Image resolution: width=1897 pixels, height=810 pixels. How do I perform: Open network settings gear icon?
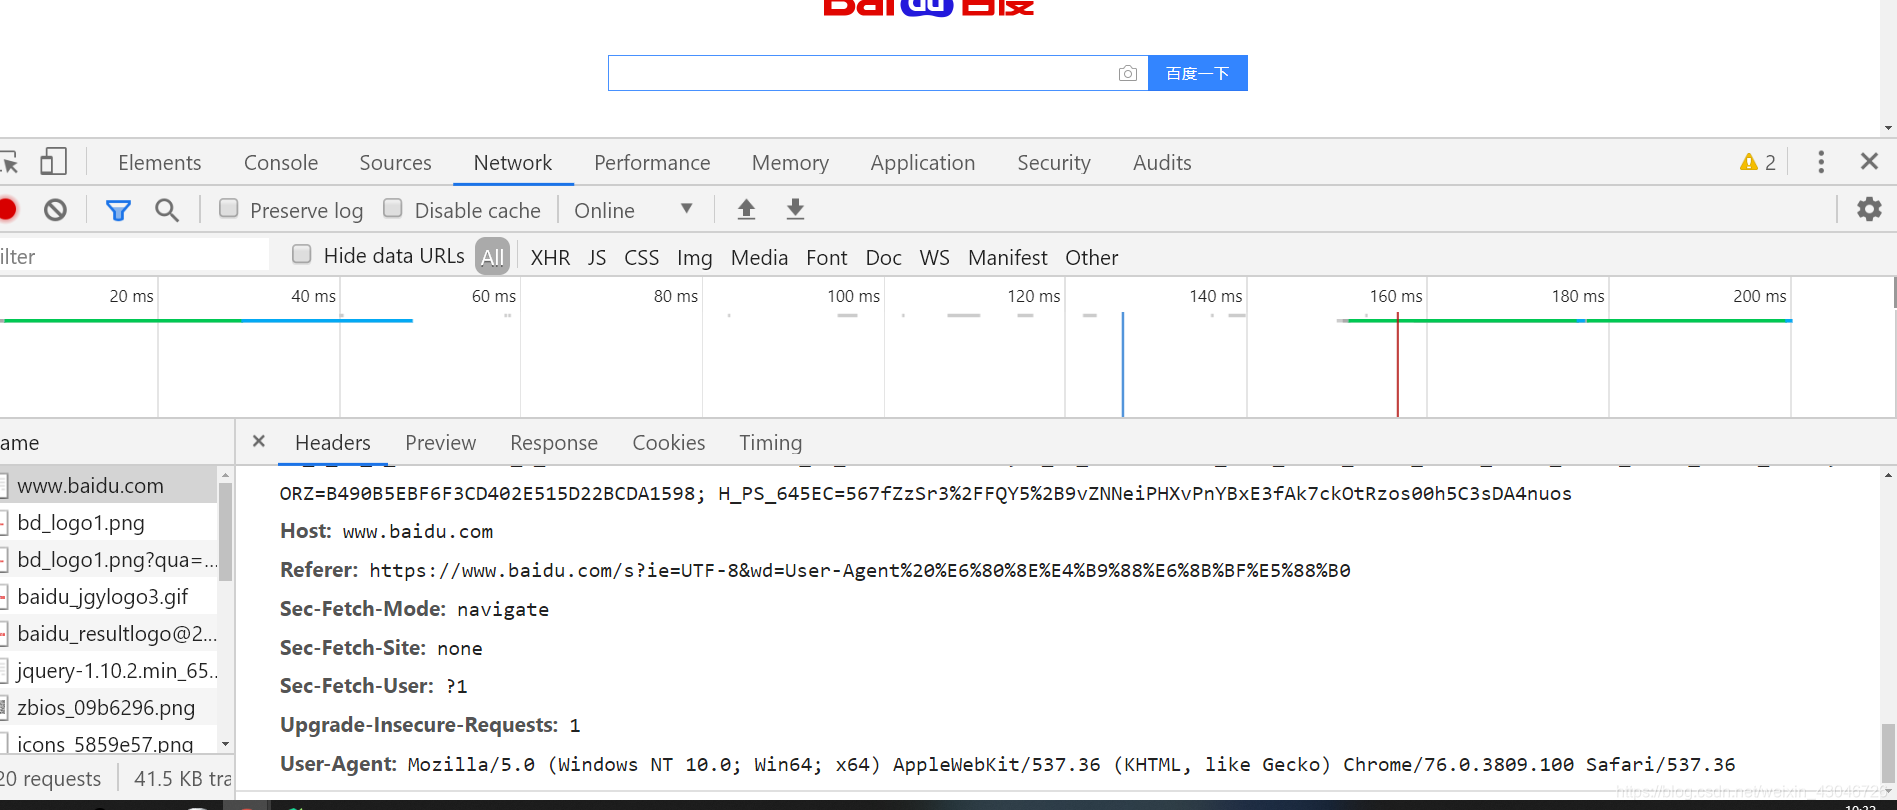(1869, 209)
